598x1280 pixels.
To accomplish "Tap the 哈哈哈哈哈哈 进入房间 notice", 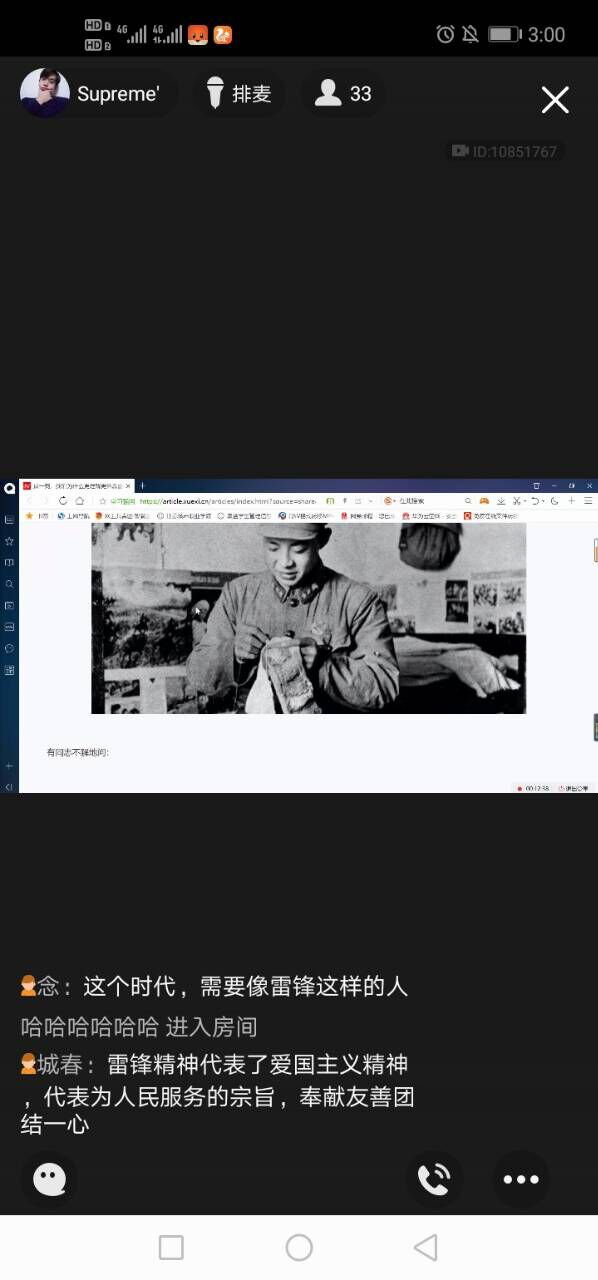I will click(139, 1027).
